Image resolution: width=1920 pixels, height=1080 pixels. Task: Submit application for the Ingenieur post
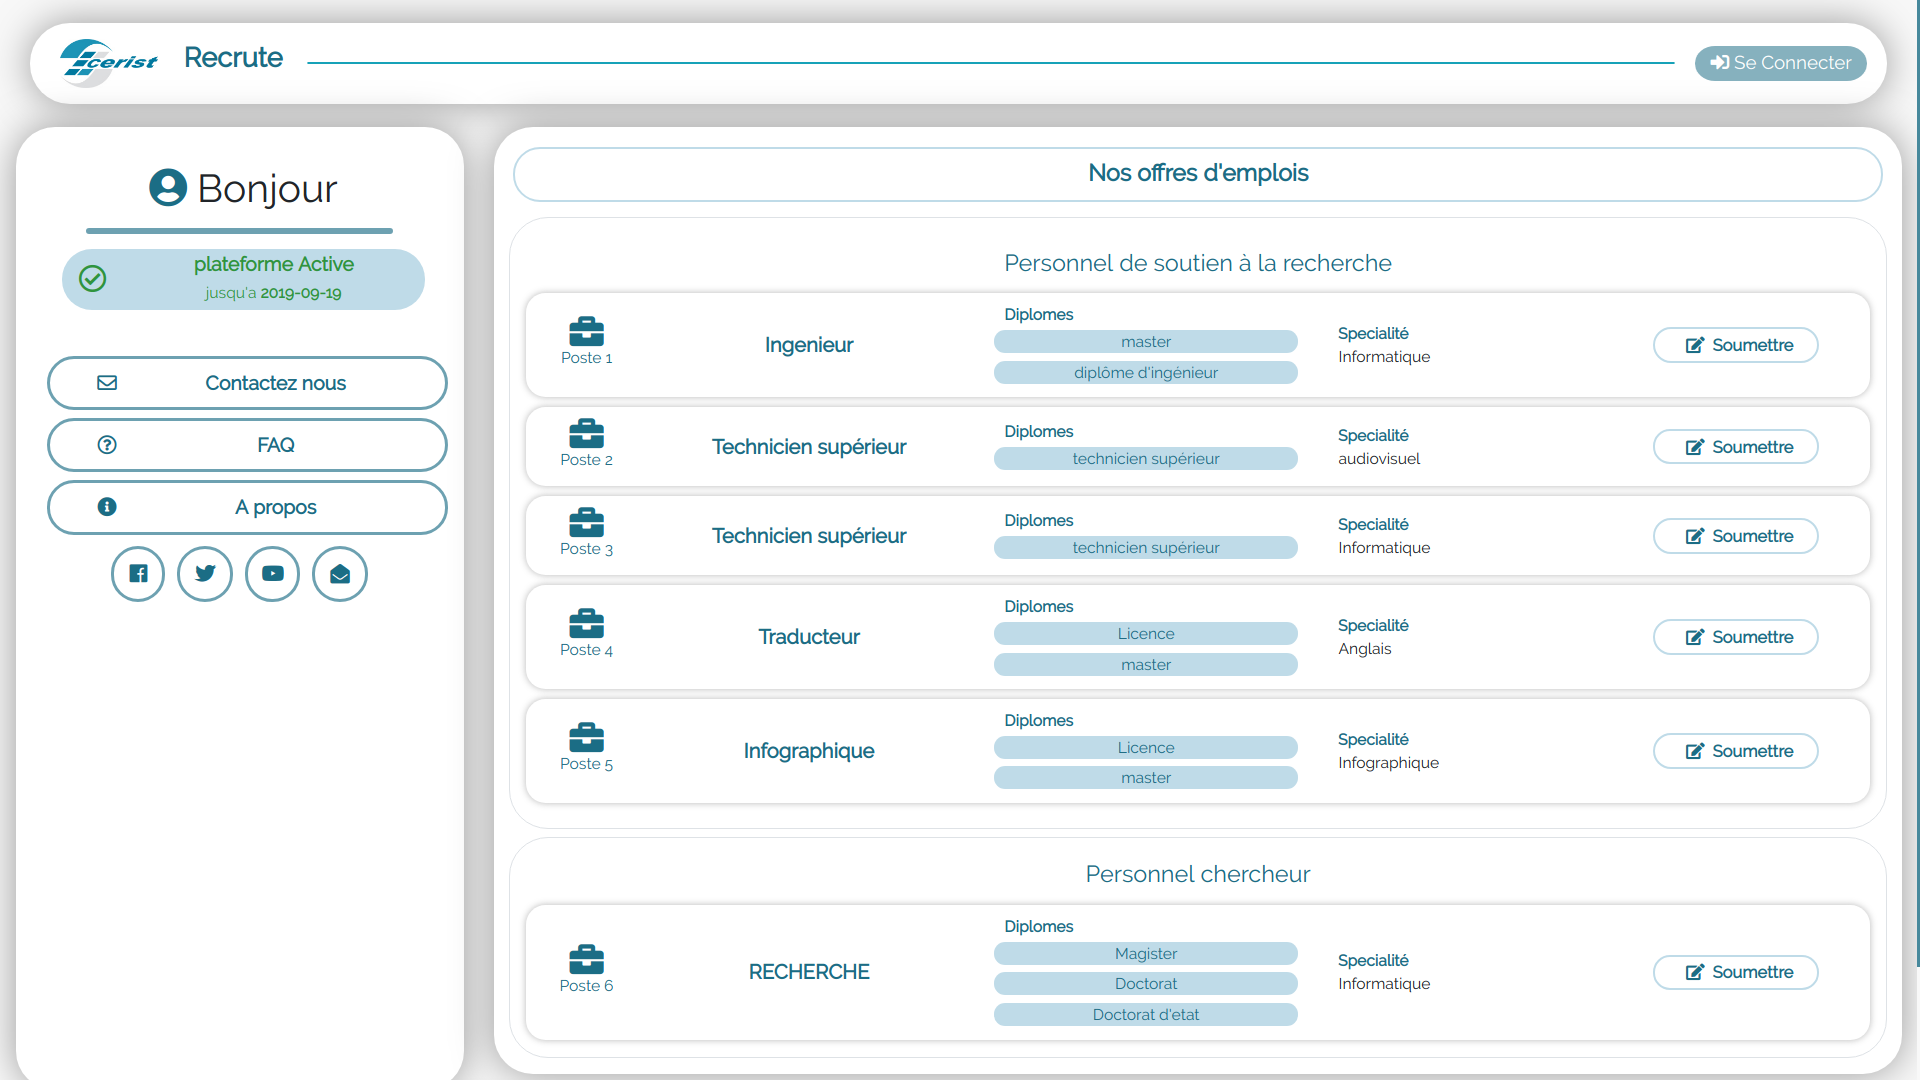pyautogui.click(x=1735, y=345)
